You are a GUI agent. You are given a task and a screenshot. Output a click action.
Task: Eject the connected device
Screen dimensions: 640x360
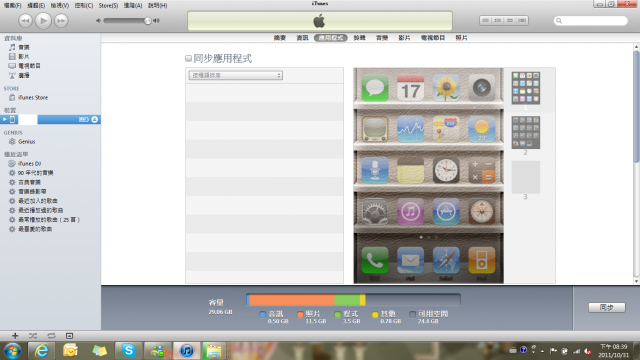tap(95, 119)
